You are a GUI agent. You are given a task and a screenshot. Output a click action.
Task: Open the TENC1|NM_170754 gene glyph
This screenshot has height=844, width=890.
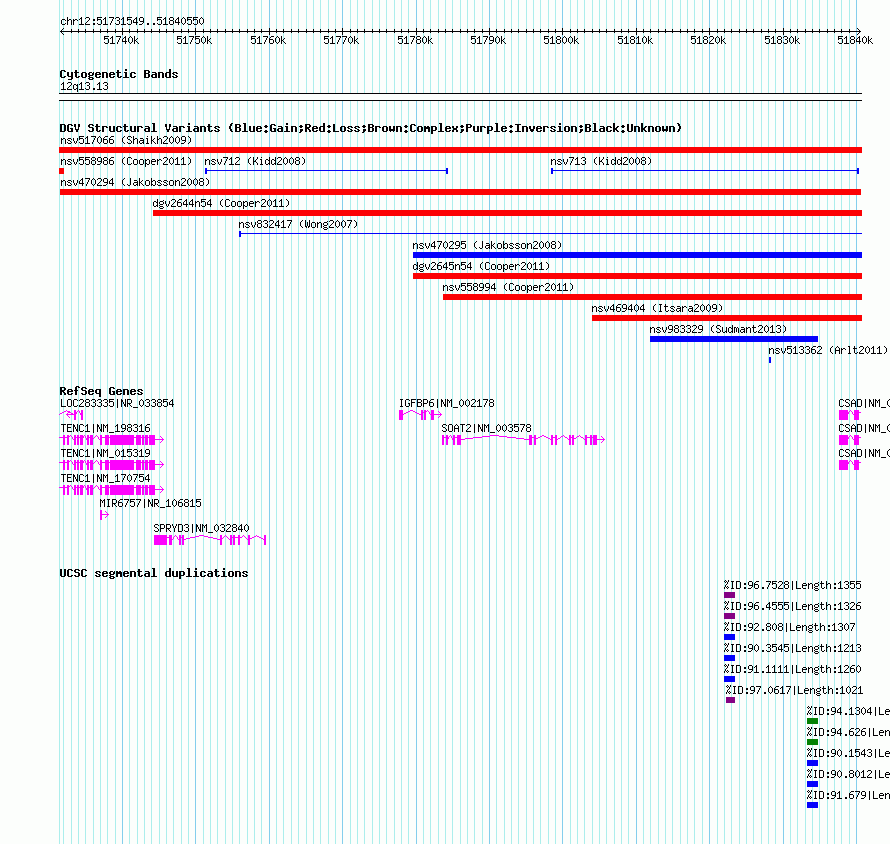112,490
